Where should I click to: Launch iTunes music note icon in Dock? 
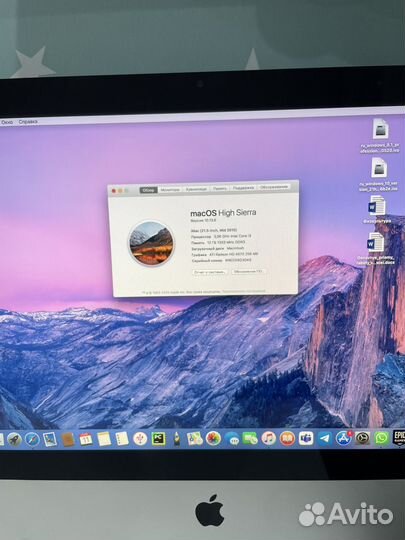tap(269, 438)
